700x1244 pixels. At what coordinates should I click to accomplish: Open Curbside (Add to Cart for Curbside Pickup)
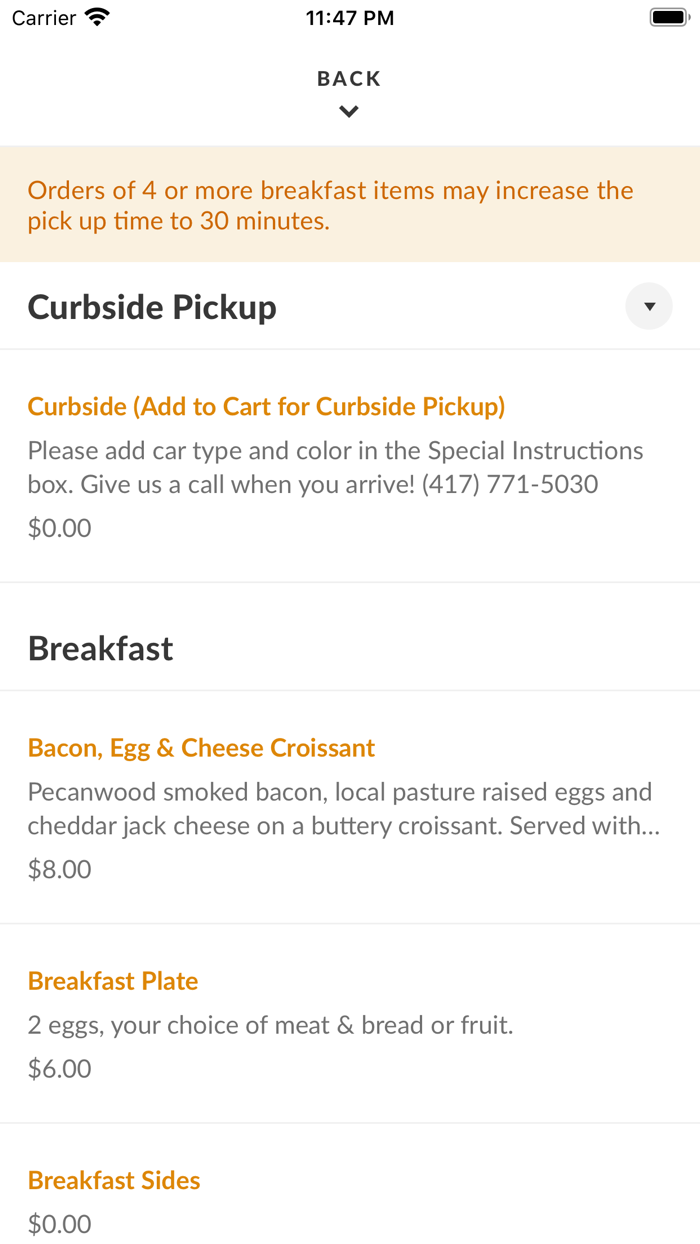click(x=266, y=407)
